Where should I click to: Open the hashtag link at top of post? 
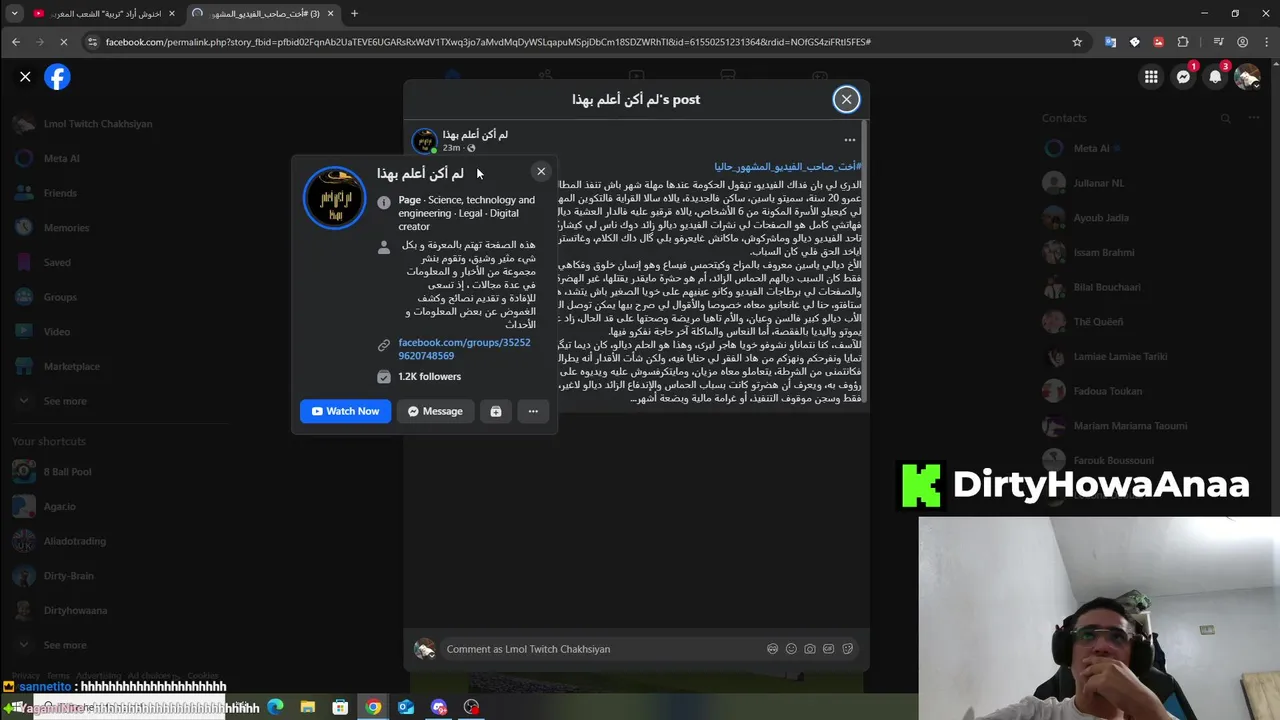(x=787, y=166)
